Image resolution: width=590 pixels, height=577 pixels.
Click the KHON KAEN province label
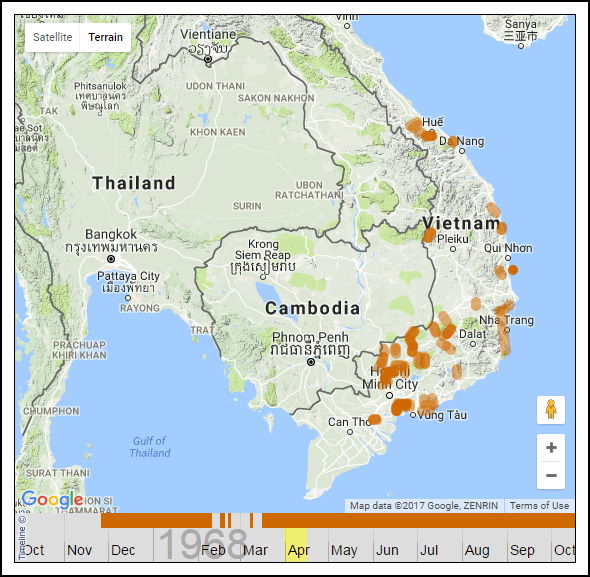[x=218, y=132]
